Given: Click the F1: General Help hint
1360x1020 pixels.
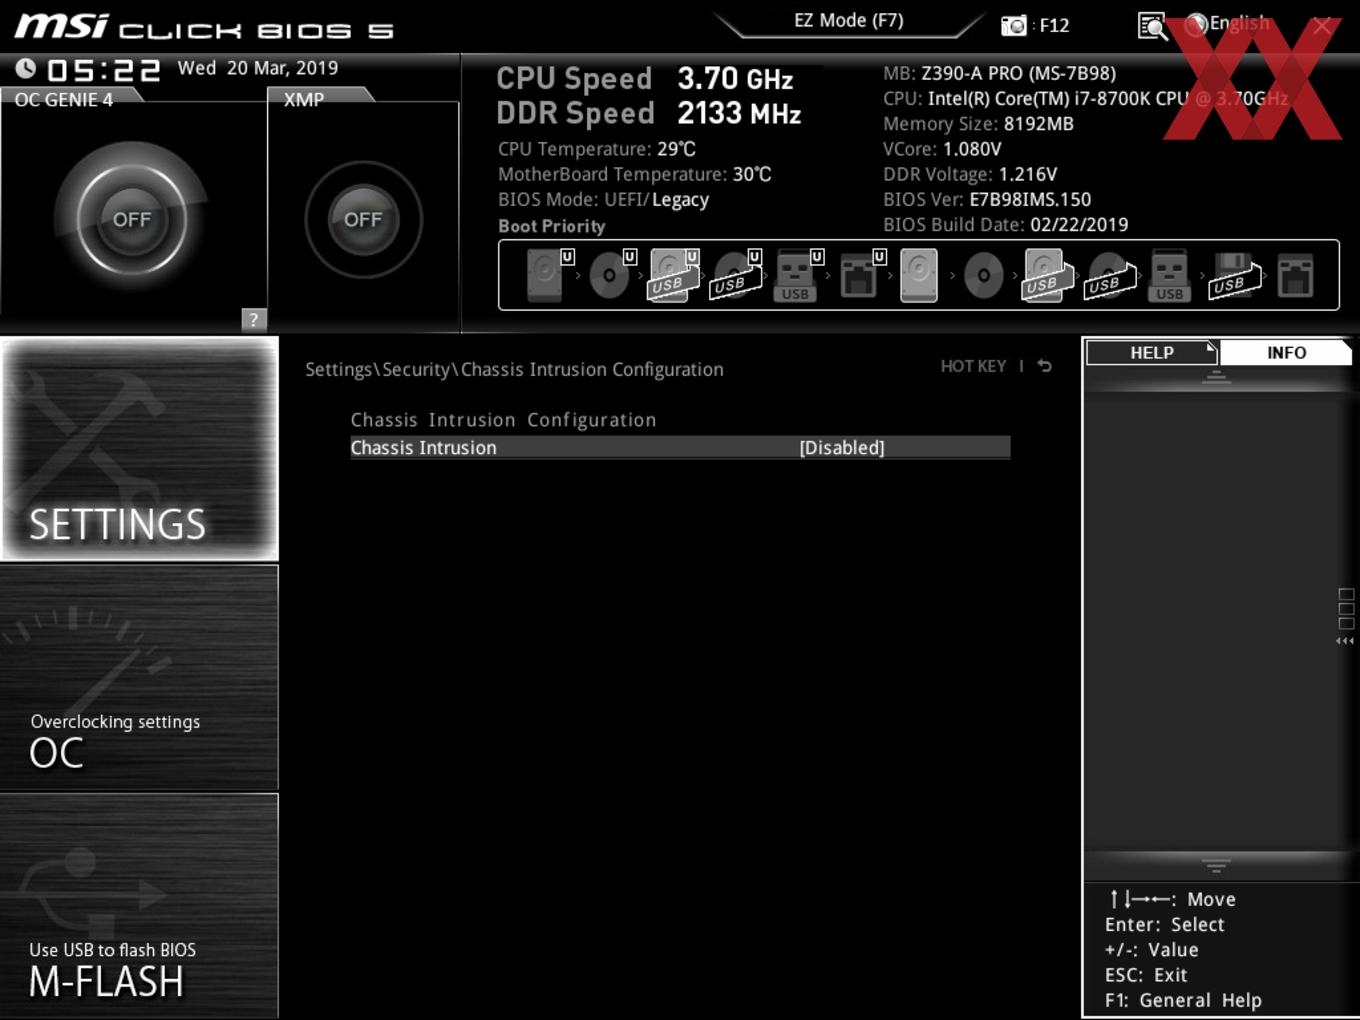Looking at the screenshot, I should 1183,1000.
